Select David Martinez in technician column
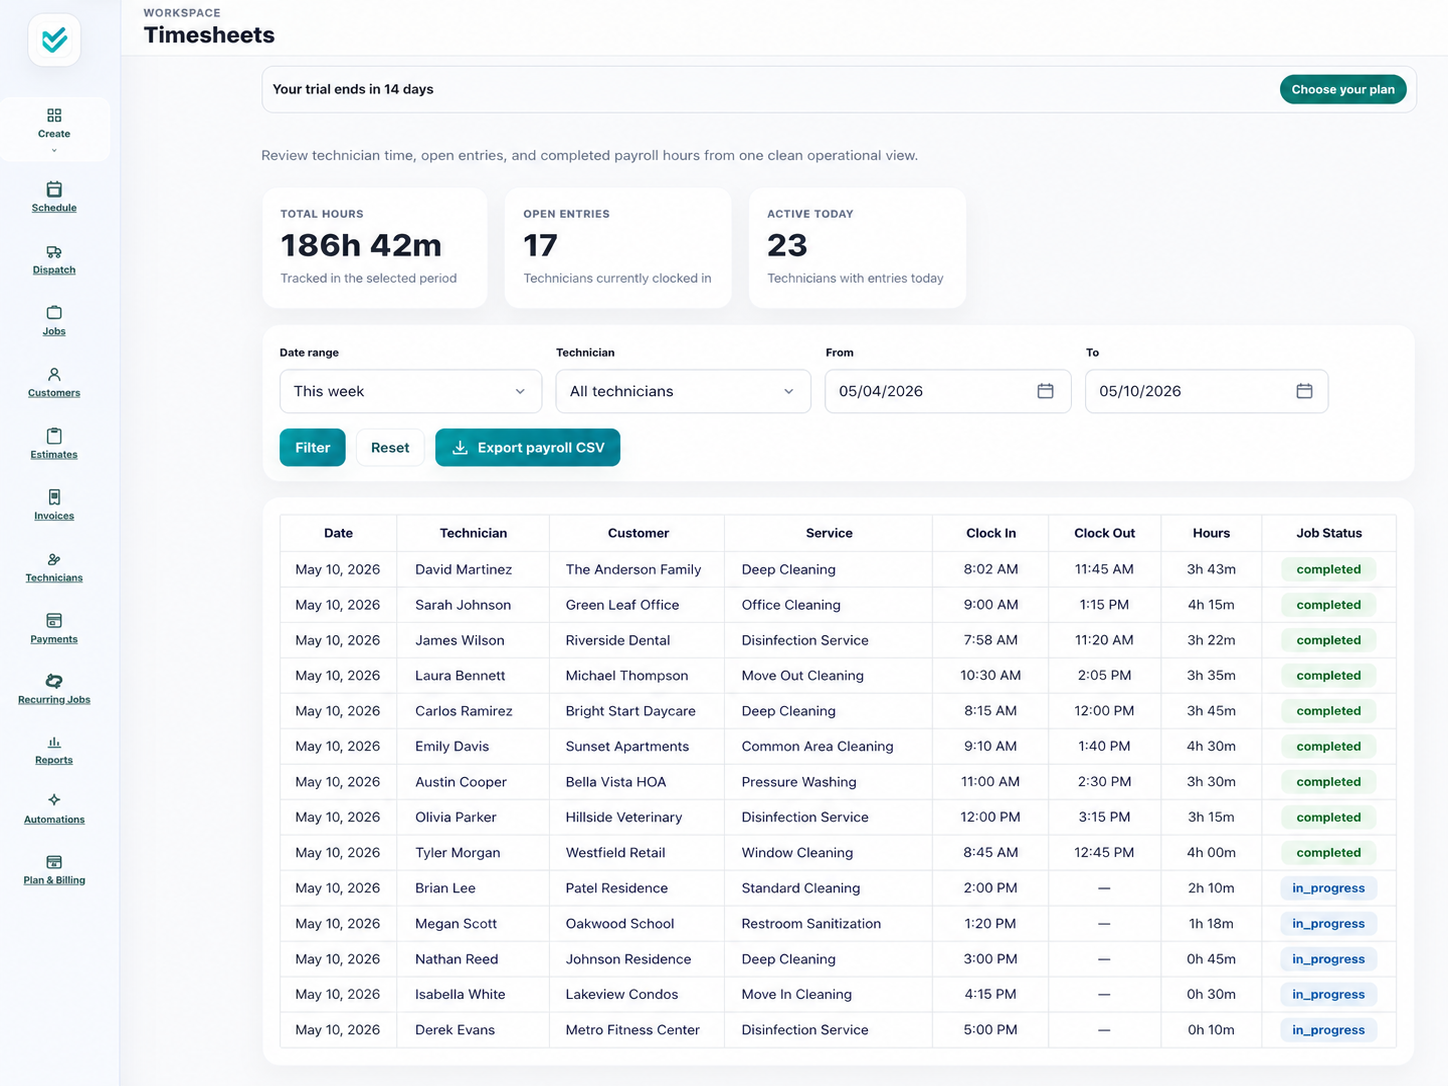Viewport: 1448px width, 1086px height. (463, 570)
